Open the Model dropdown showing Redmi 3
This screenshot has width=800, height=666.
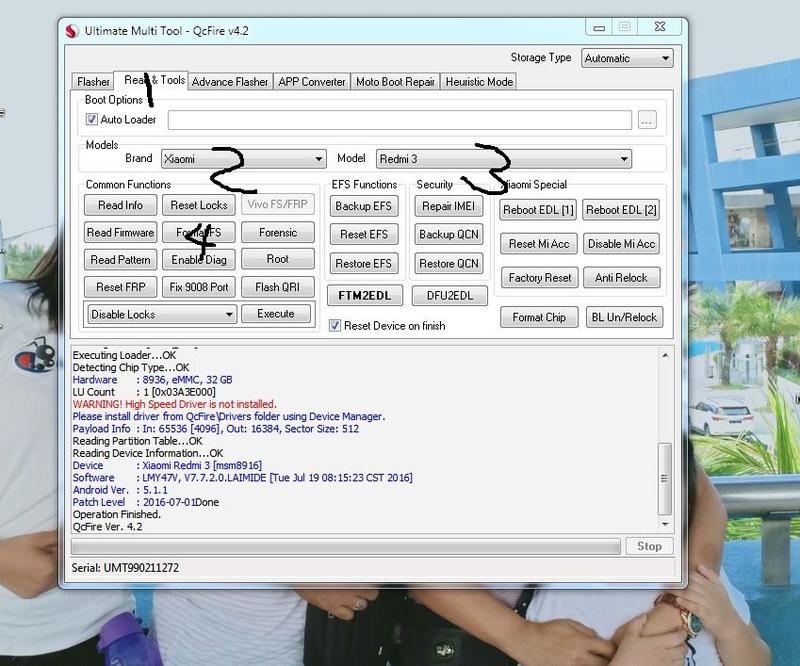point(504,159)
